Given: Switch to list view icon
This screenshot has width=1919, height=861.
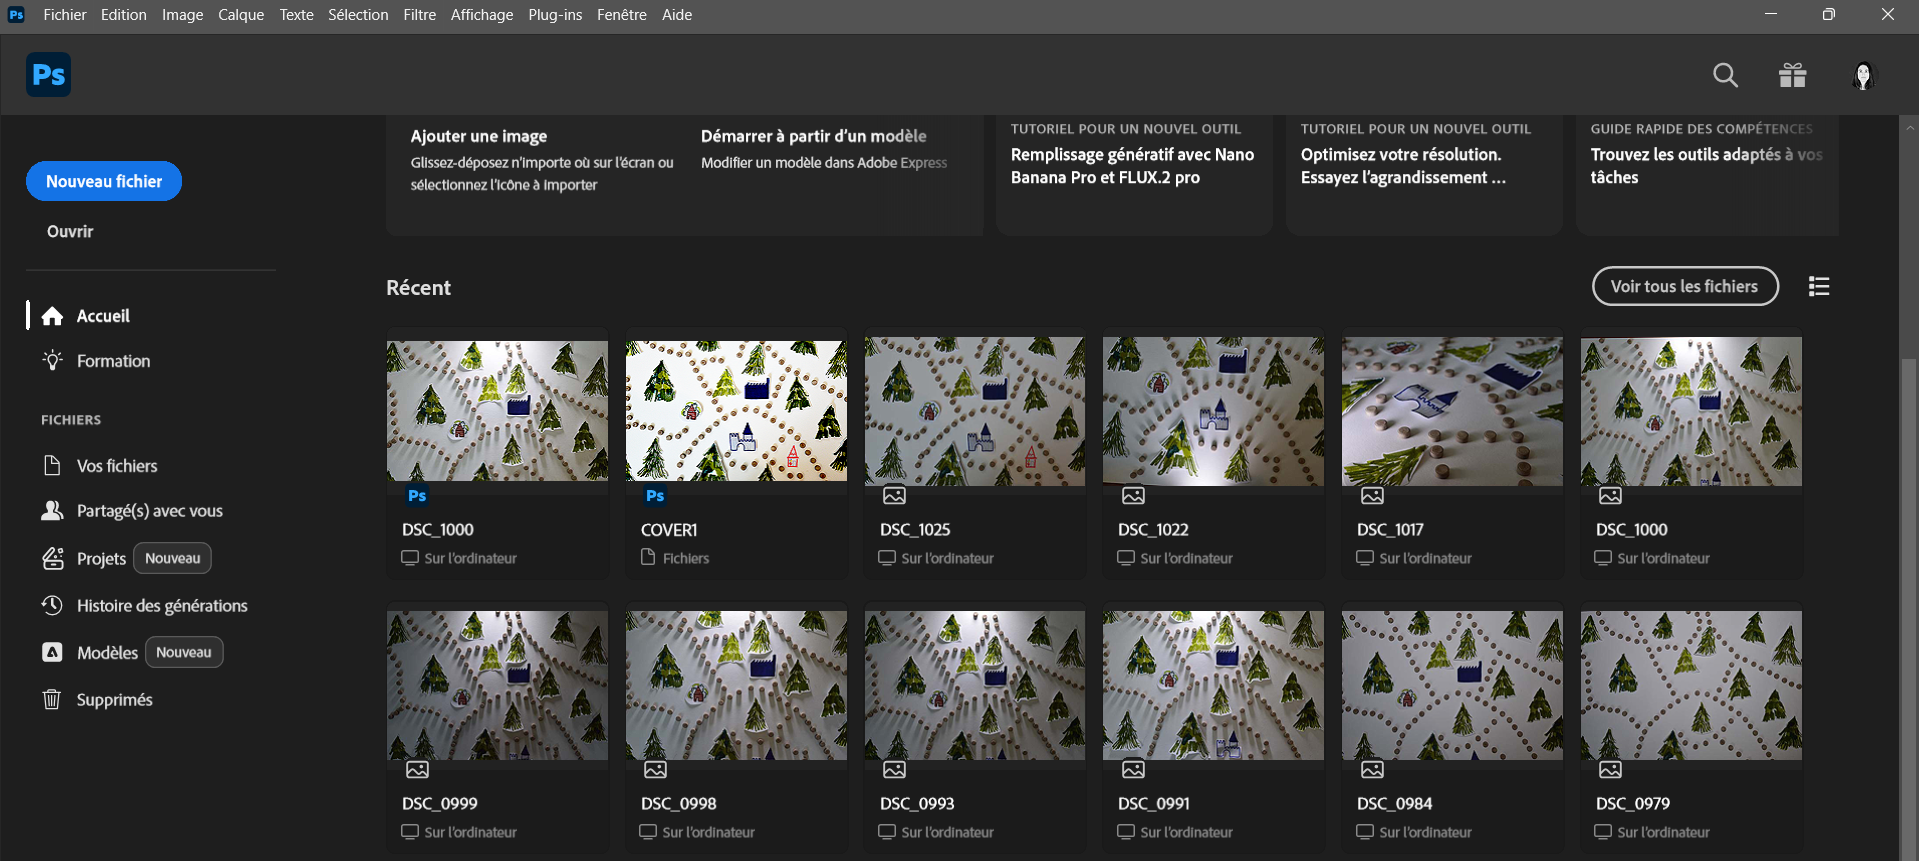Looking at the screenshot, I should pos(1819,287).
